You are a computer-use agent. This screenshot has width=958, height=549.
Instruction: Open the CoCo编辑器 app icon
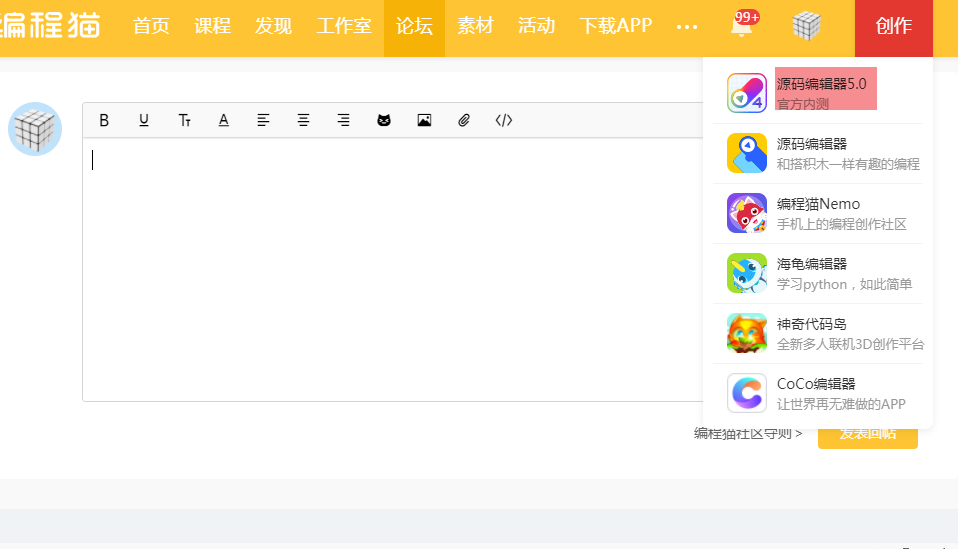click(x=747, y=393)
